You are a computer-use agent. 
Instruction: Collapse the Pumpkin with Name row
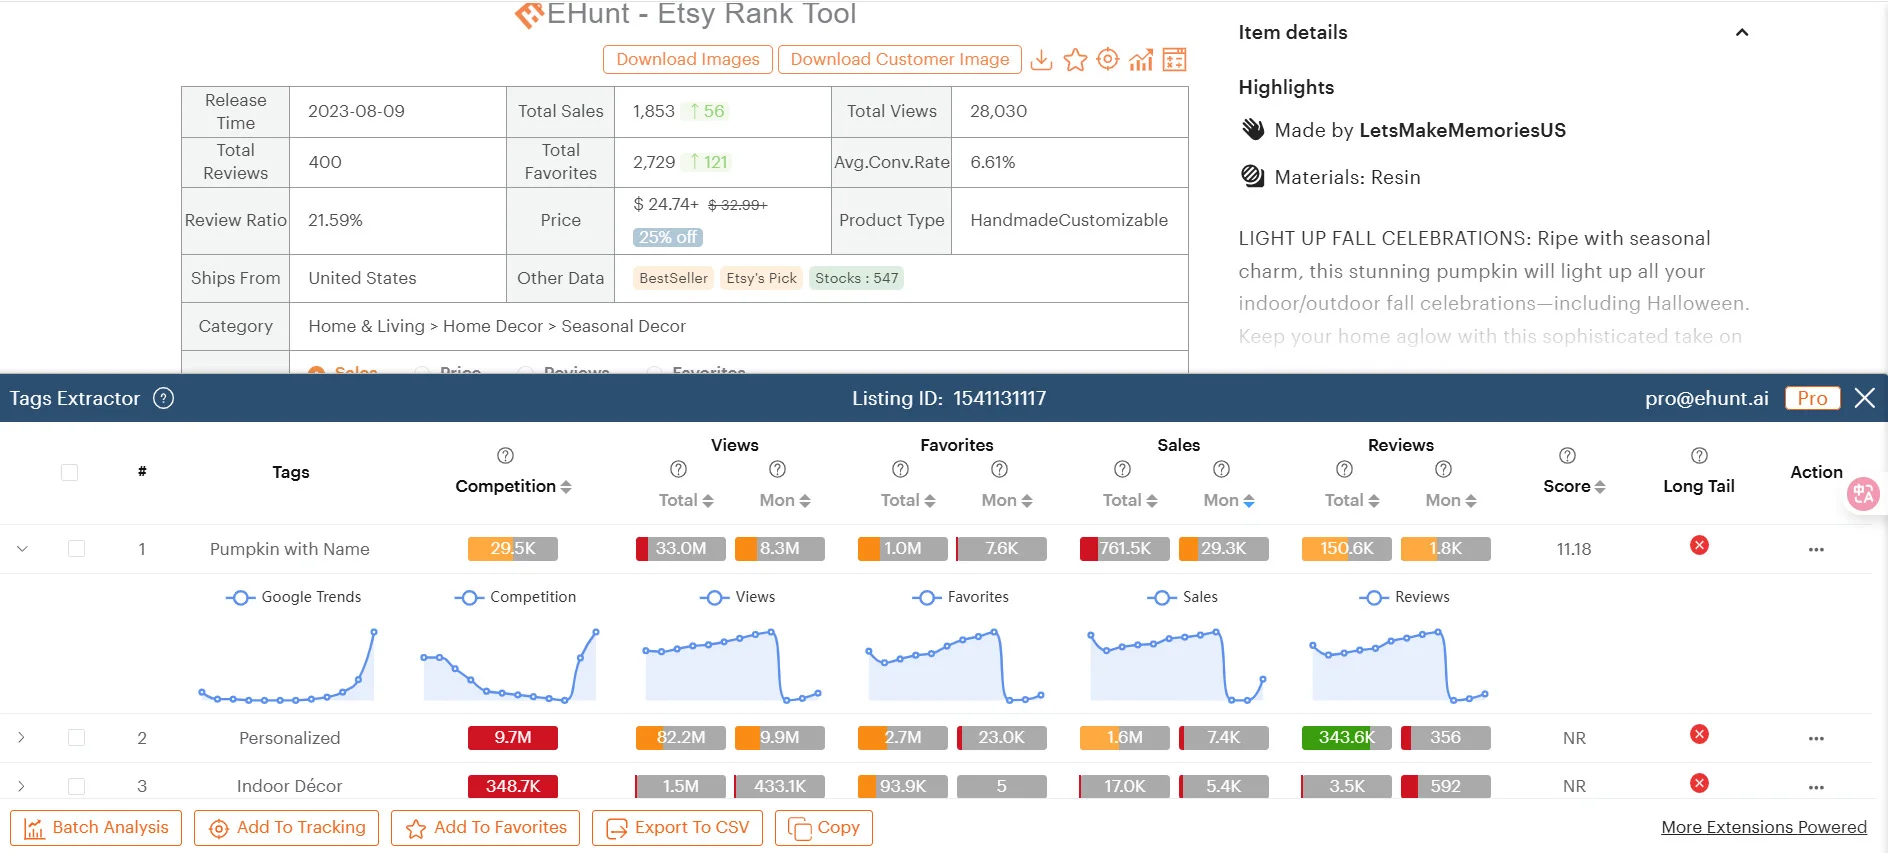(x=22, y=549)
